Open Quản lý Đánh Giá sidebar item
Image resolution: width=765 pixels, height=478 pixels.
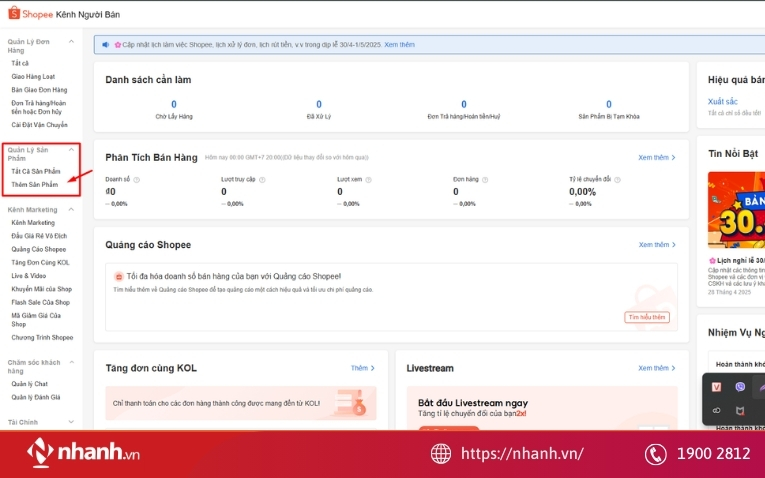[36, 397]
